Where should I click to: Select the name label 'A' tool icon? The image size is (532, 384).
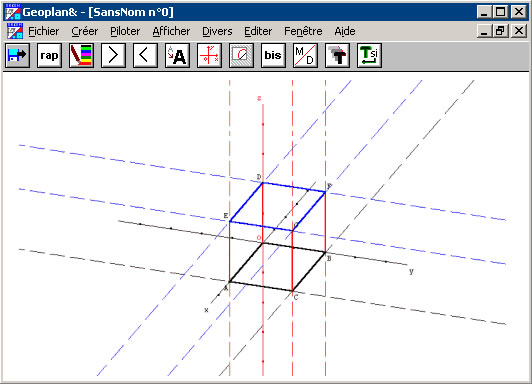click(x=177, y=55)
